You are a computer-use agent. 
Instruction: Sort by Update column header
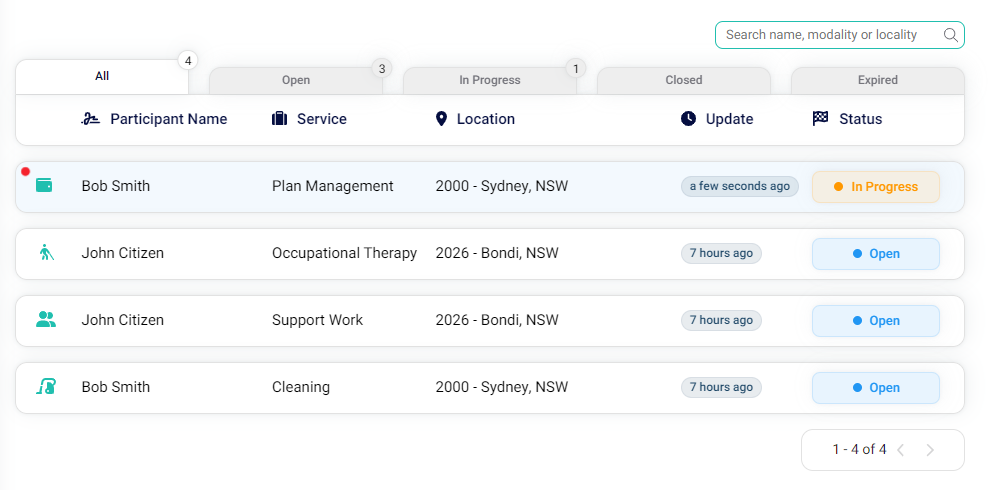tap(729, 119)
